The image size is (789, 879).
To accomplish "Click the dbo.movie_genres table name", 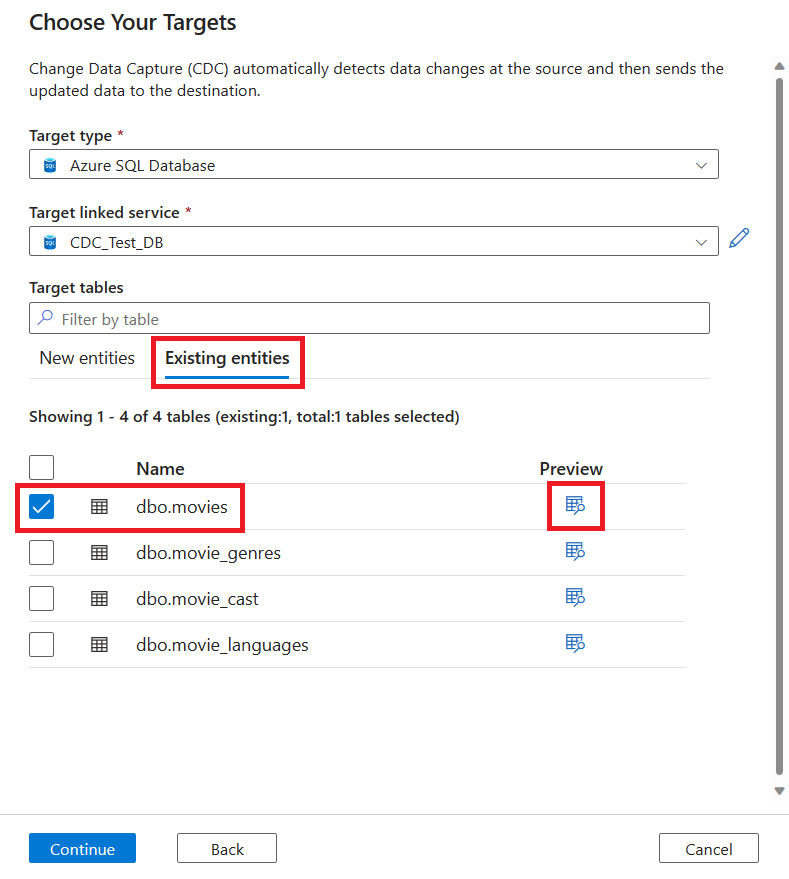I will pyautogui.click(x=208, y=553).
